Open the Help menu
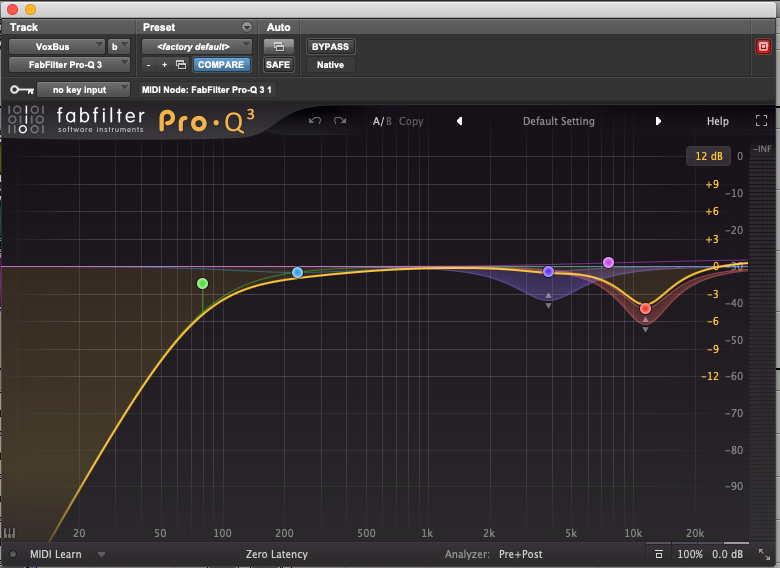Image resolution: width=780 pixels, height=568 pixels. [718, 121]
